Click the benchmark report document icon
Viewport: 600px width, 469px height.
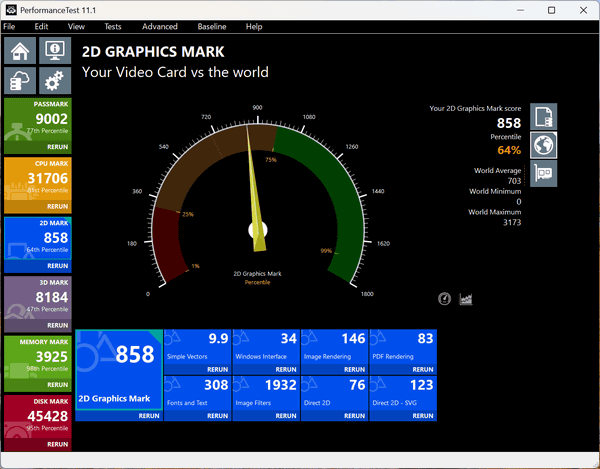544,116
